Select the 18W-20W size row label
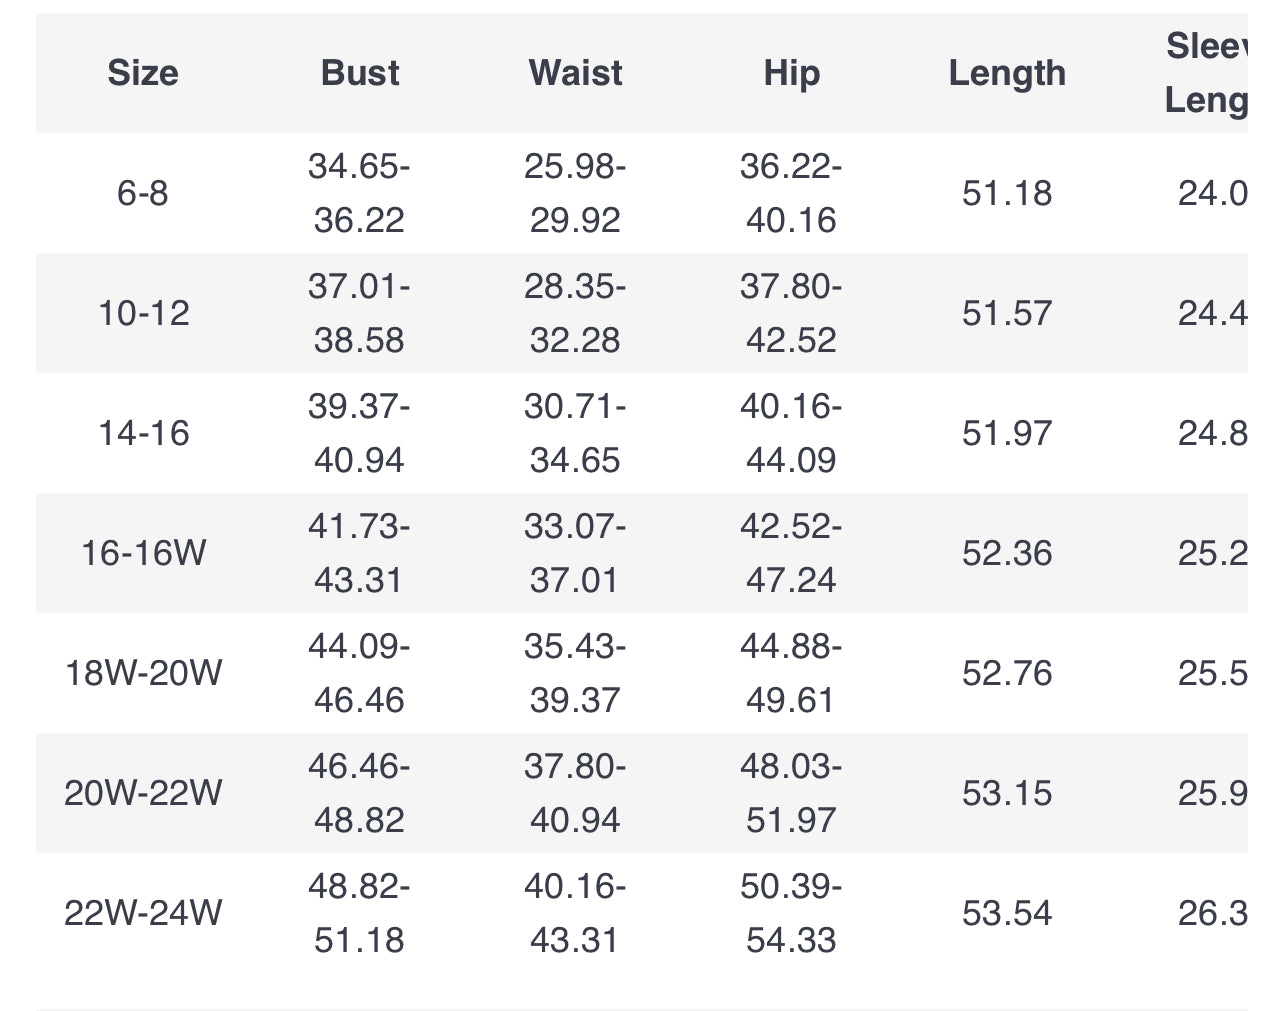The height and width of the screenshot is (1011, 1284). point(143,673)
